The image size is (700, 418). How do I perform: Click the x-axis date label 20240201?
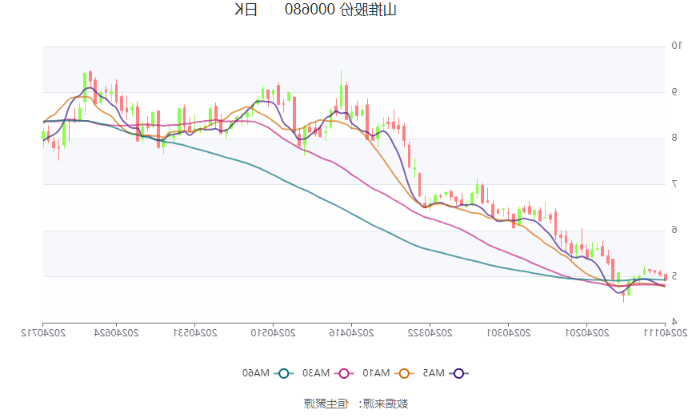pyautogui.click(x=587, y=333)
